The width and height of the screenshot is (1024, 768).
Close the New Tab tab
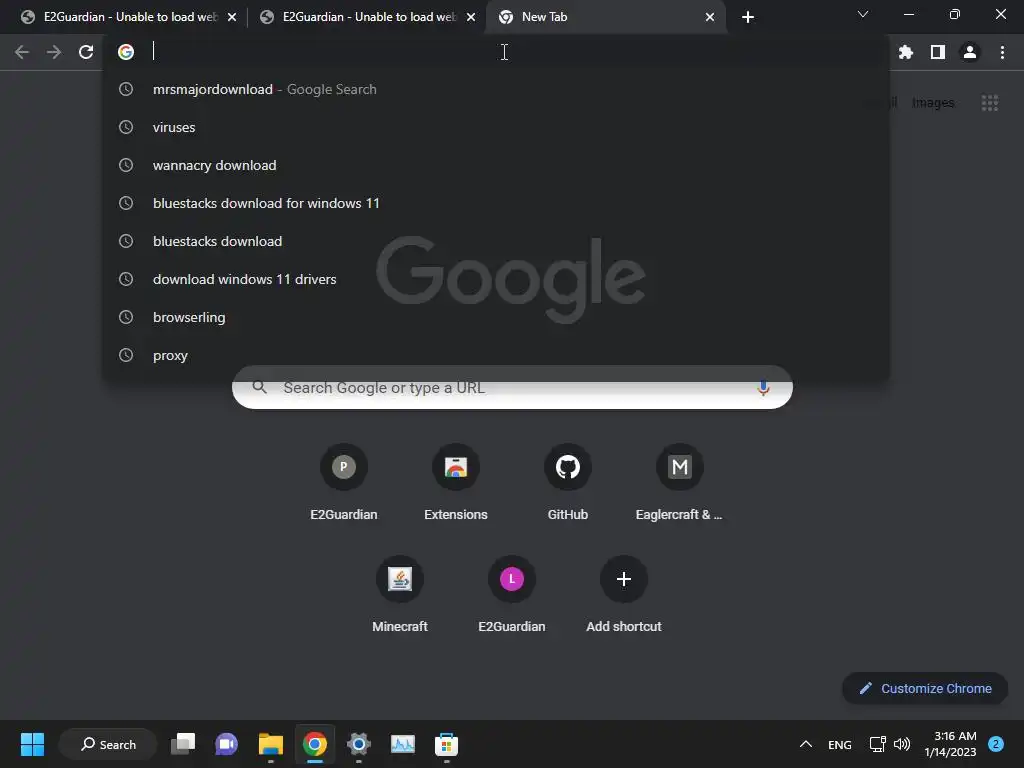[x=710, y=17]
